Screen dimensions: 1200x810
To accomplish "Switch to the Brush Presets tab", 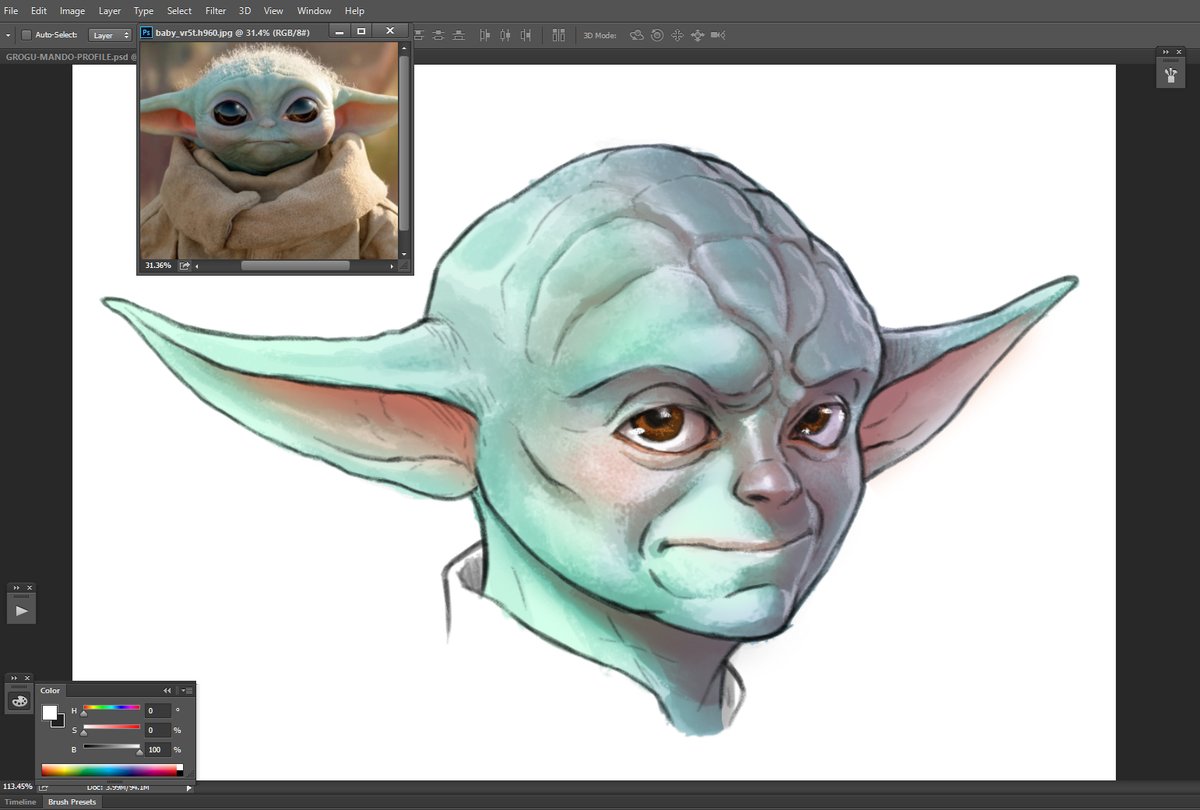I will (72, 802).
